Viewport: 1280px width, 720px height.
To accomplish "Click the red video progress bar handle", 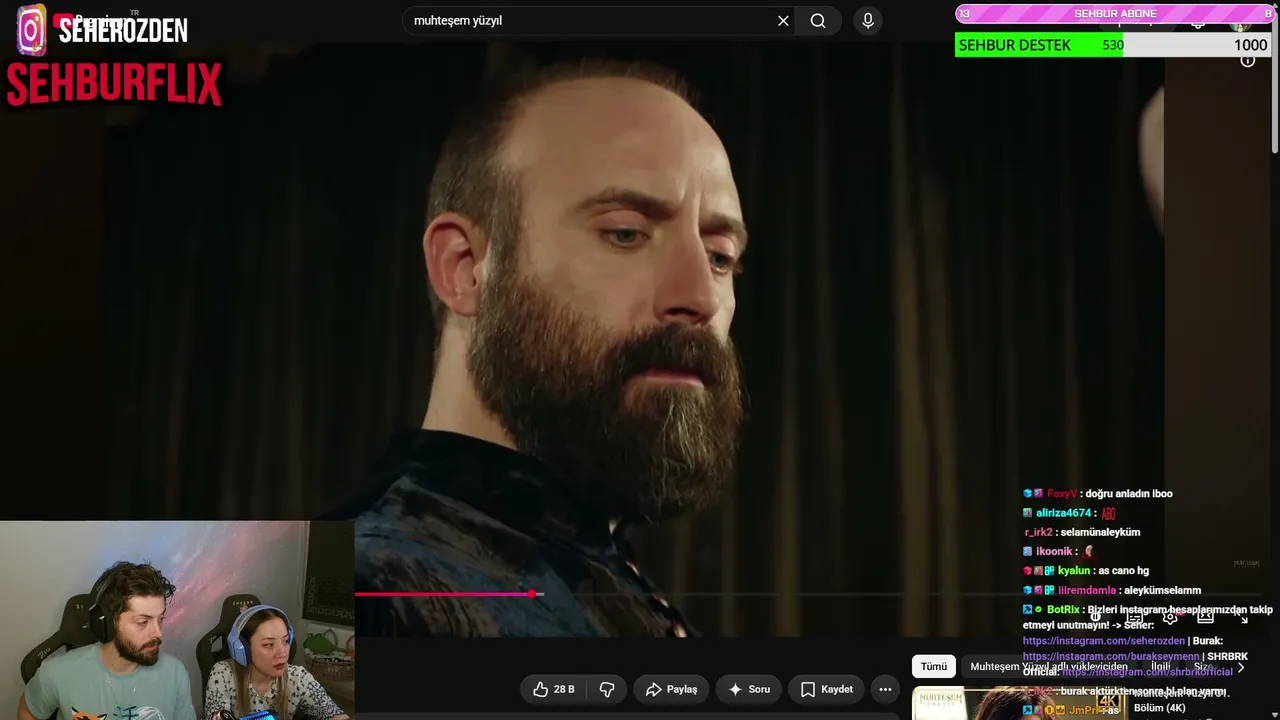I will (x=532, y=594).
